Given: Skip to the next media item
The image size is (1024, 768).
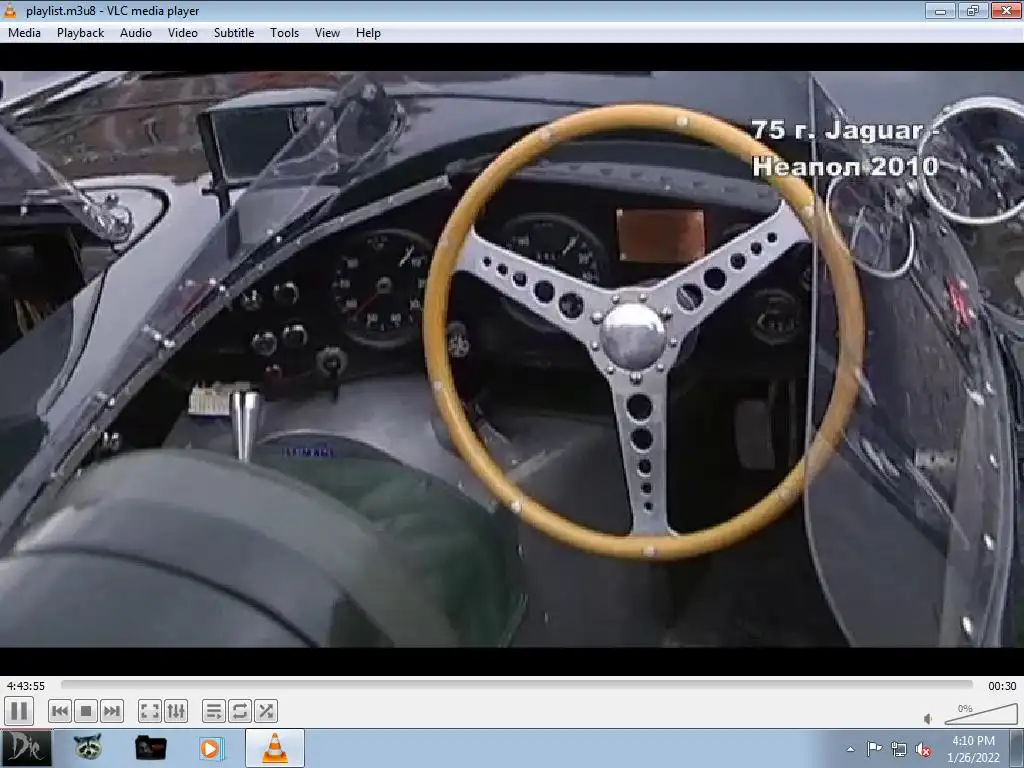Looking at the screenshot, I should tap(112, 711).
